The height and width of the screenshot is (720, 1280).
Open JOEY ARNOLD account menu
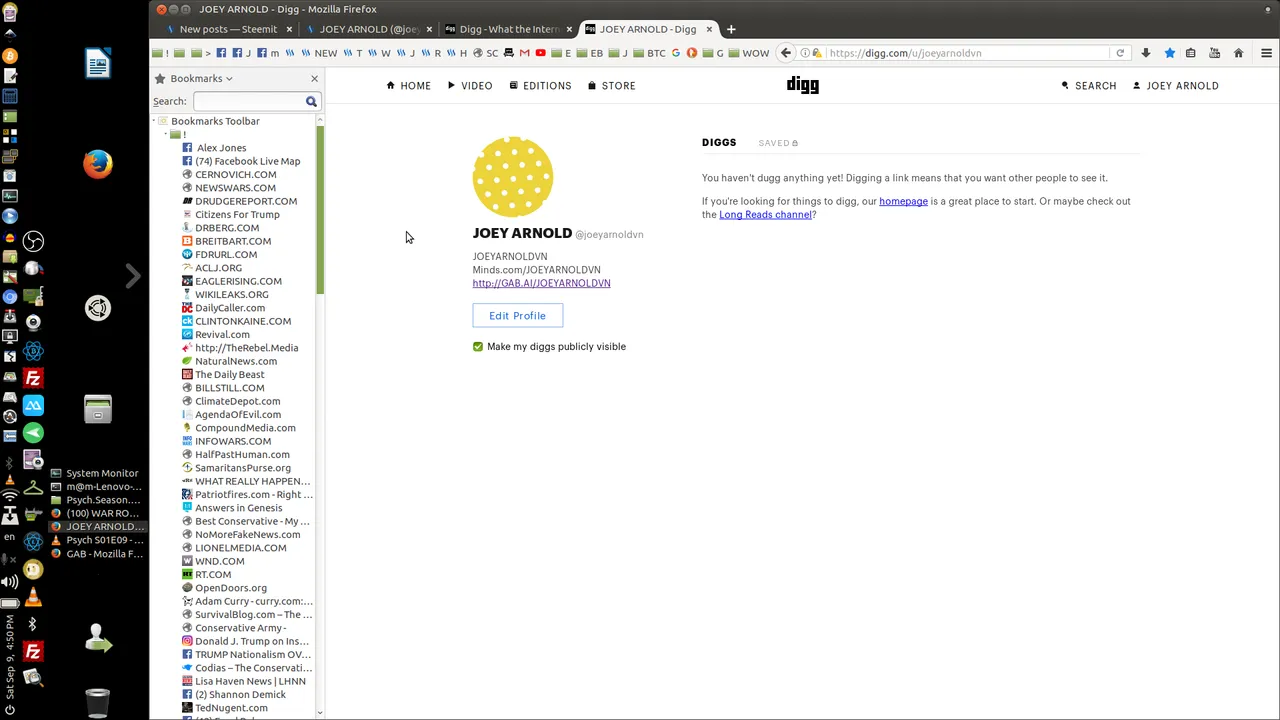point(1176,86)
